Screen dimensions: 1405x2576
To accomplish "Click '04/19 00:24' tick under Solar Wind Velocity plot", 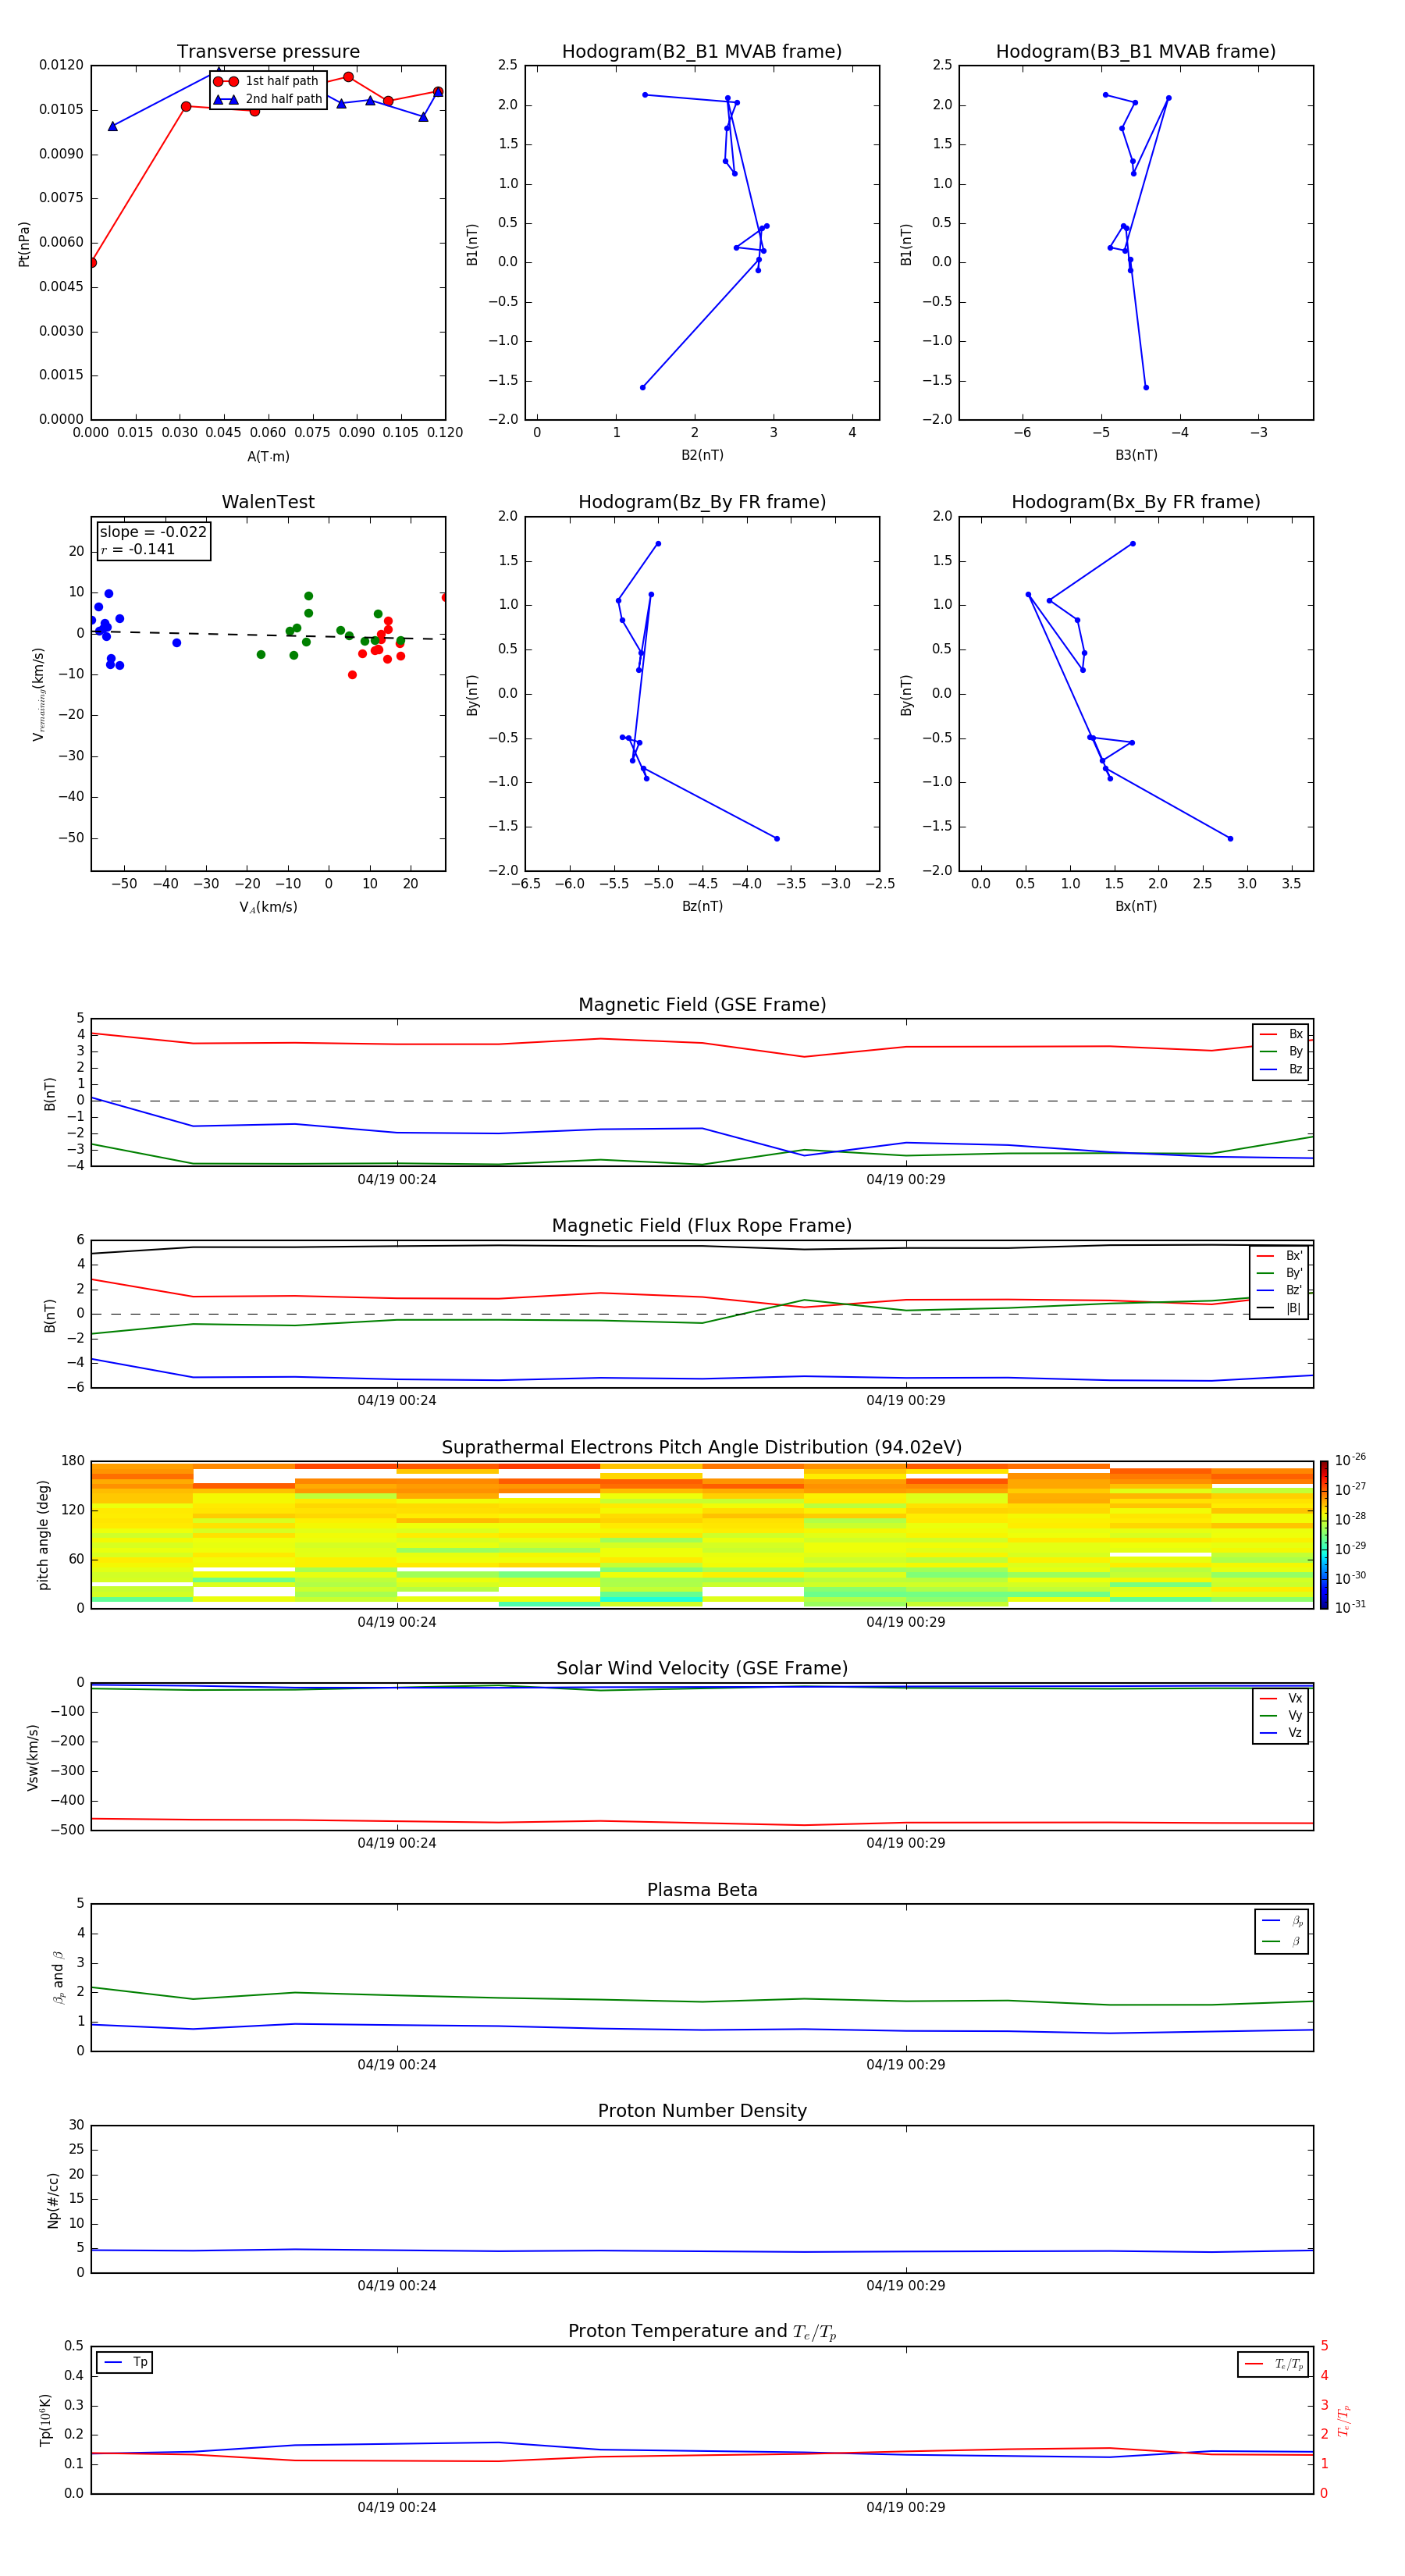I will (397, 1843).
